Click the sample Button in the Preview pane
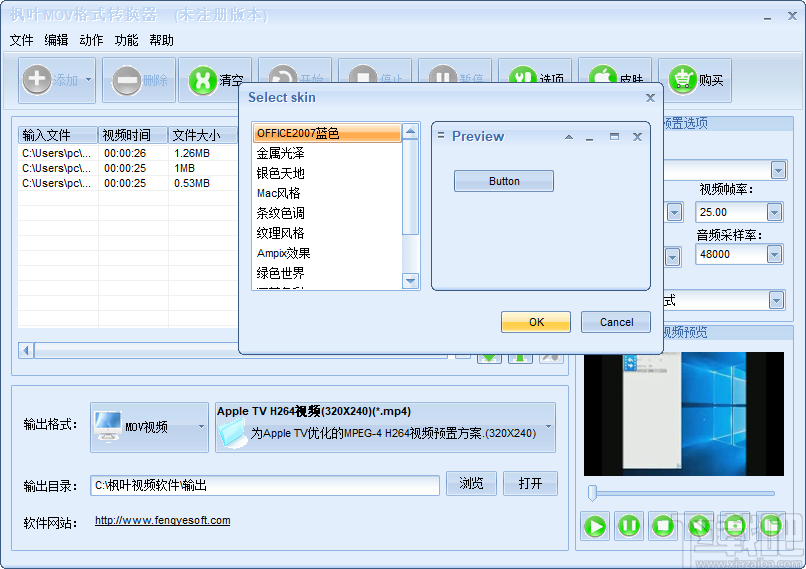This screenshot has height=569, width=806. coord(504,181)
